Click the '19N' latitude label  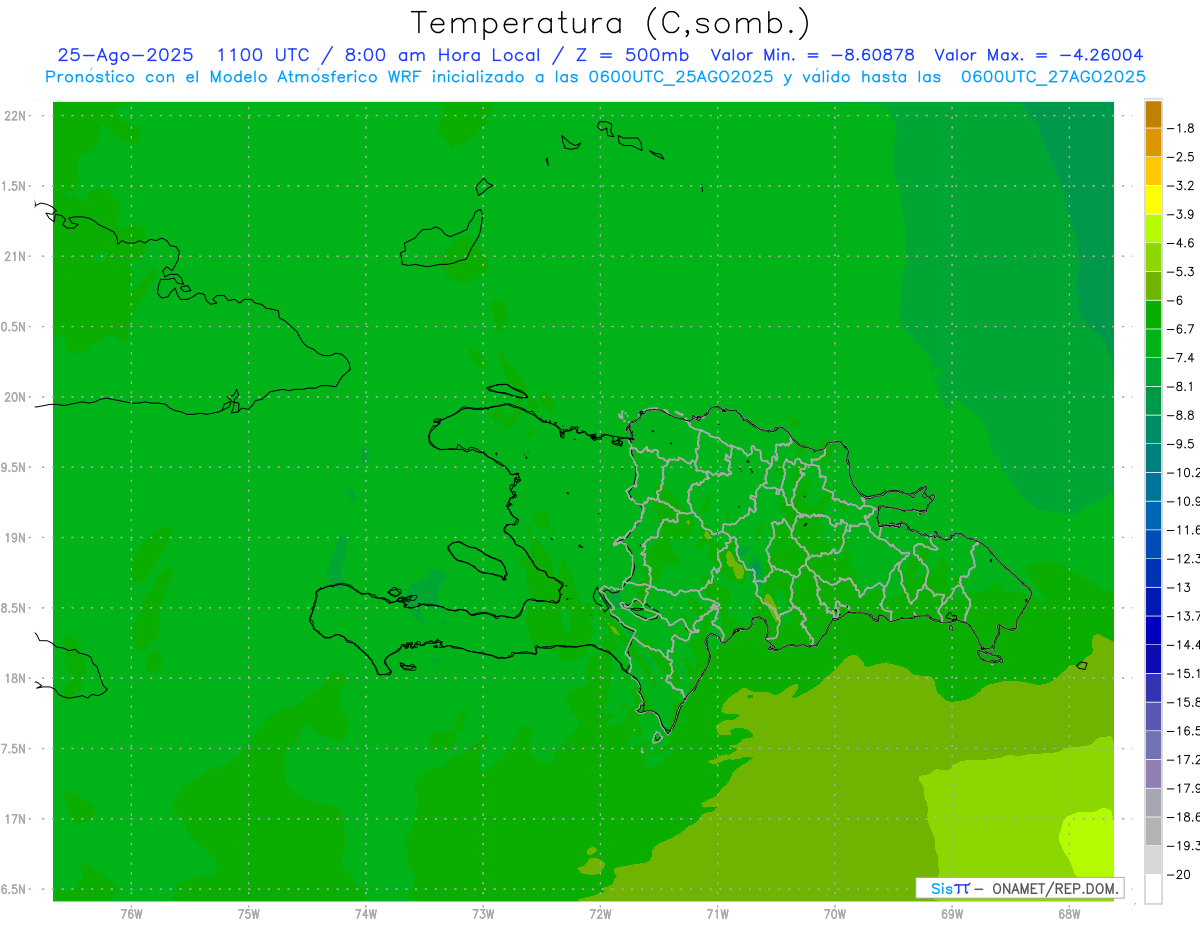[16, 538]
